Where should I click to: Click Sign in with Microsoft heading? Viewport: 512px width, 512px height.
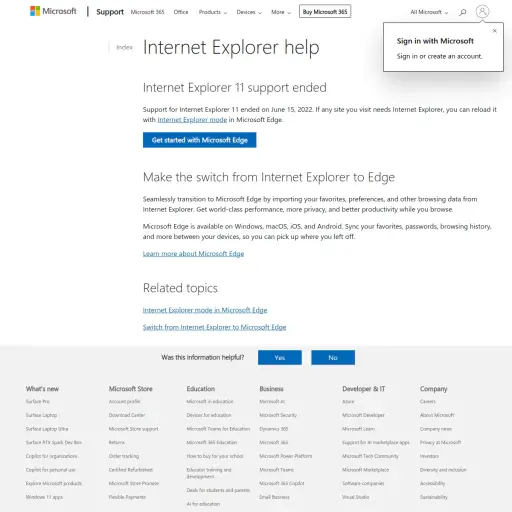click(x=435, y=41)
